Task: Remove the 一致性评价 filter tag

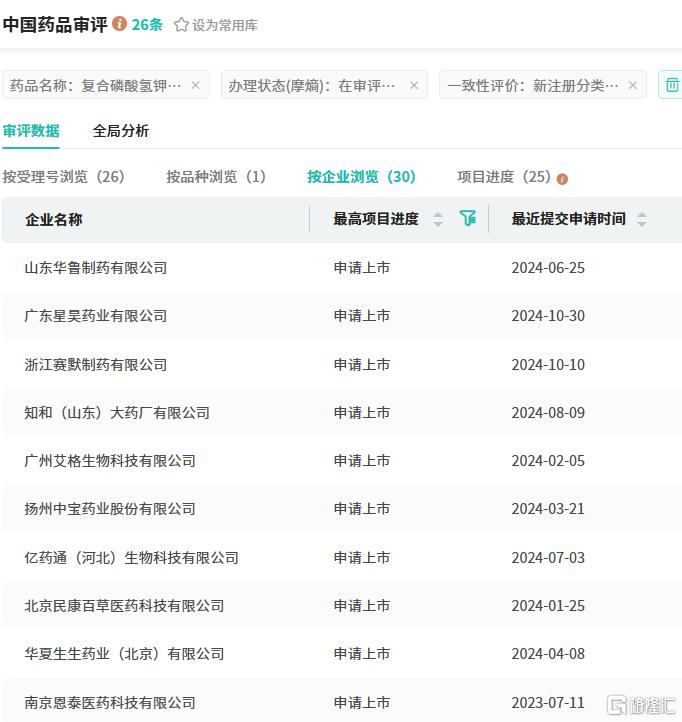Action: click(x=633, y=85)
